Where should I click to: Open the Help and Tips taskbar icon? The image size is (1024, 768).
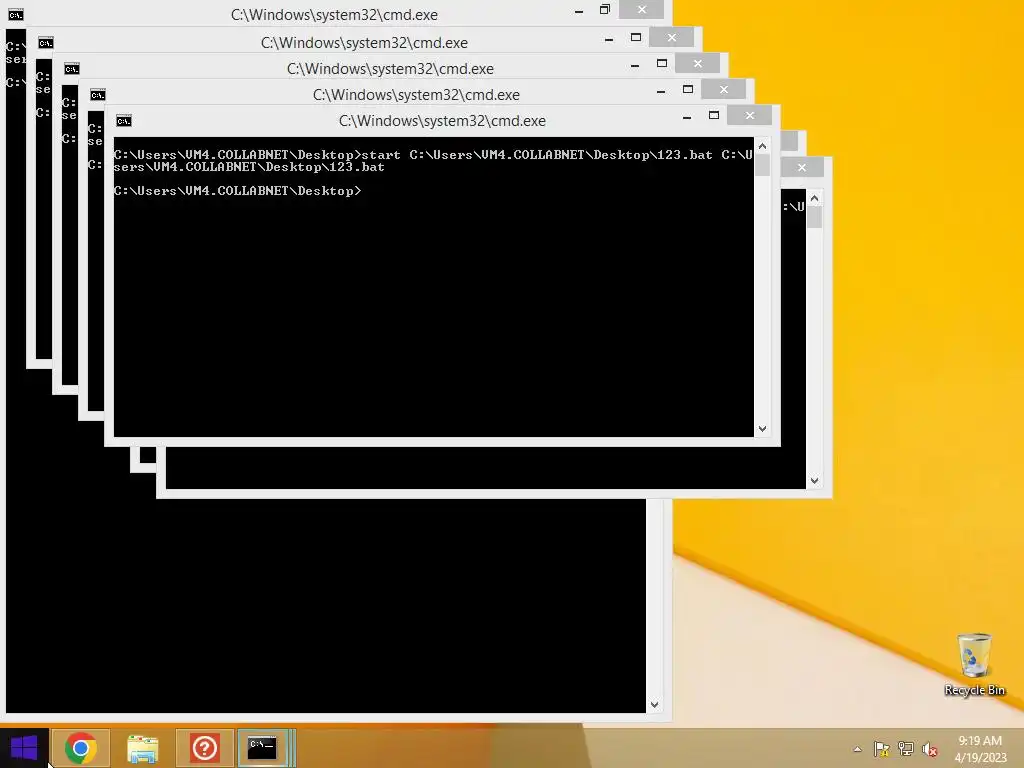[x=204, y=748]
